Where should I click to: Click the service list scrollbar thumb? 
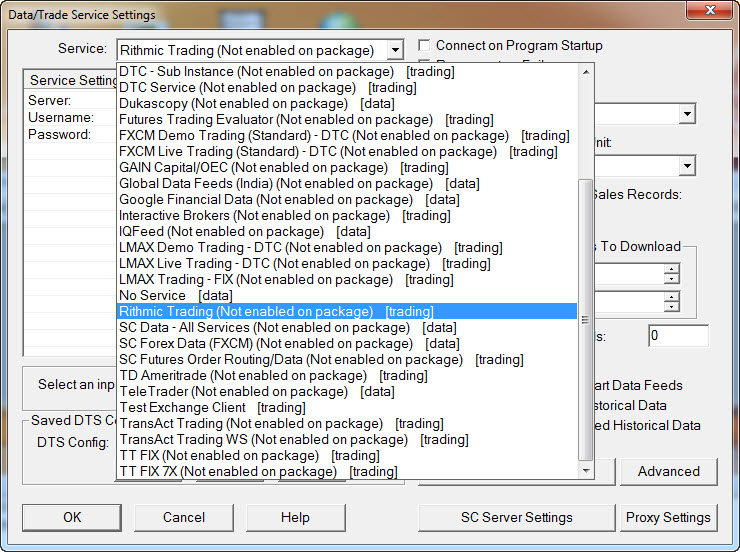(x=586, y=319)
